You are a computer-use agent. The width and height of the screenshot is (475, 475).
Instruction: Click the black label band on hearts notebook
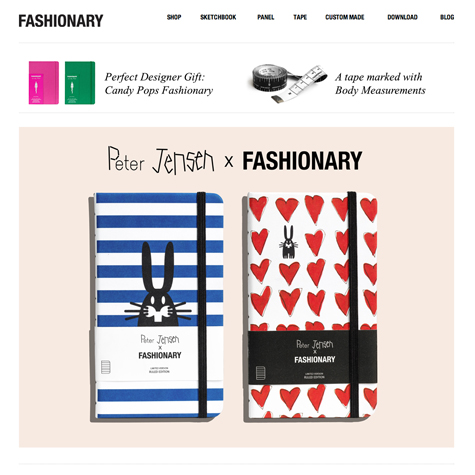coord(313,358)
